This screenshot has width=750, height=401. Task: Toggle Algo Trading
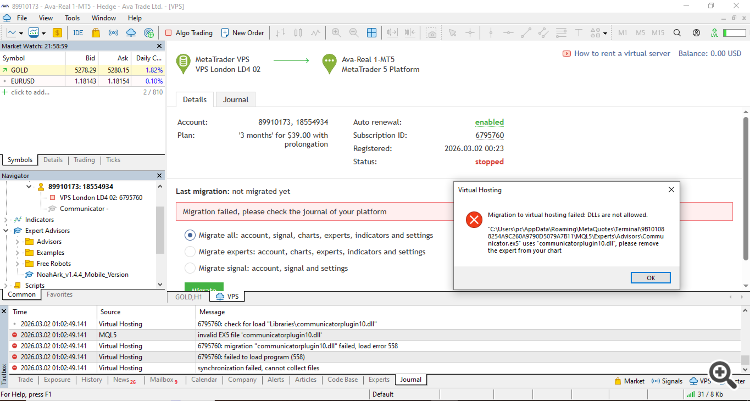coord(188,33)
